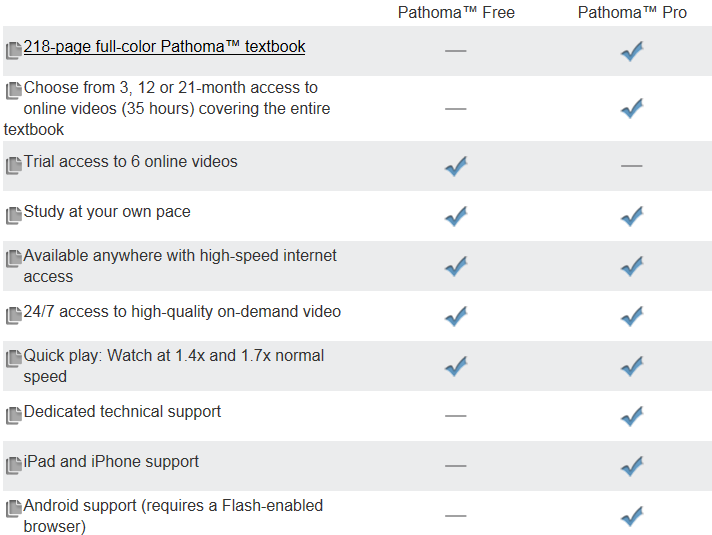Click the Pathoma Free column header
This screenshot has height=535, width=712.
456,13
